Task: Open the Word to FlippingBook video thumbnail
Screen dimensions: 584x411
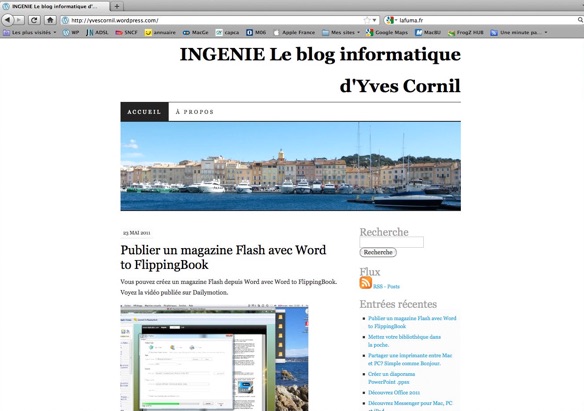Action: tap(214, 358)
